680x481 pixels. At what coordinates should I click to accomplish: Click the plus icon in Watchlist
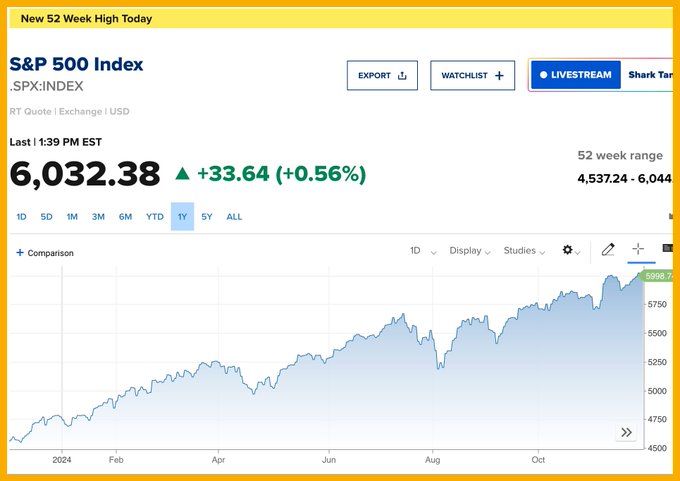(x=499, y=75)
